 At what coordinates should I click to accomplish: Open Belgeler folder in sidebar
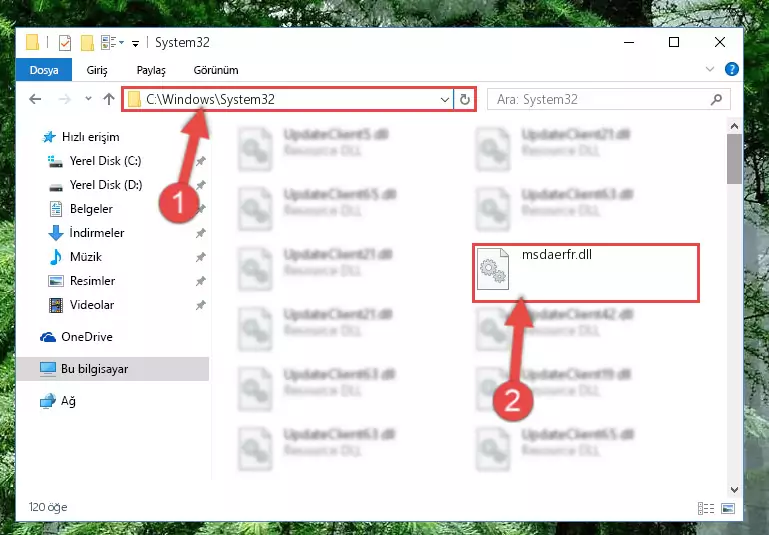91,209
